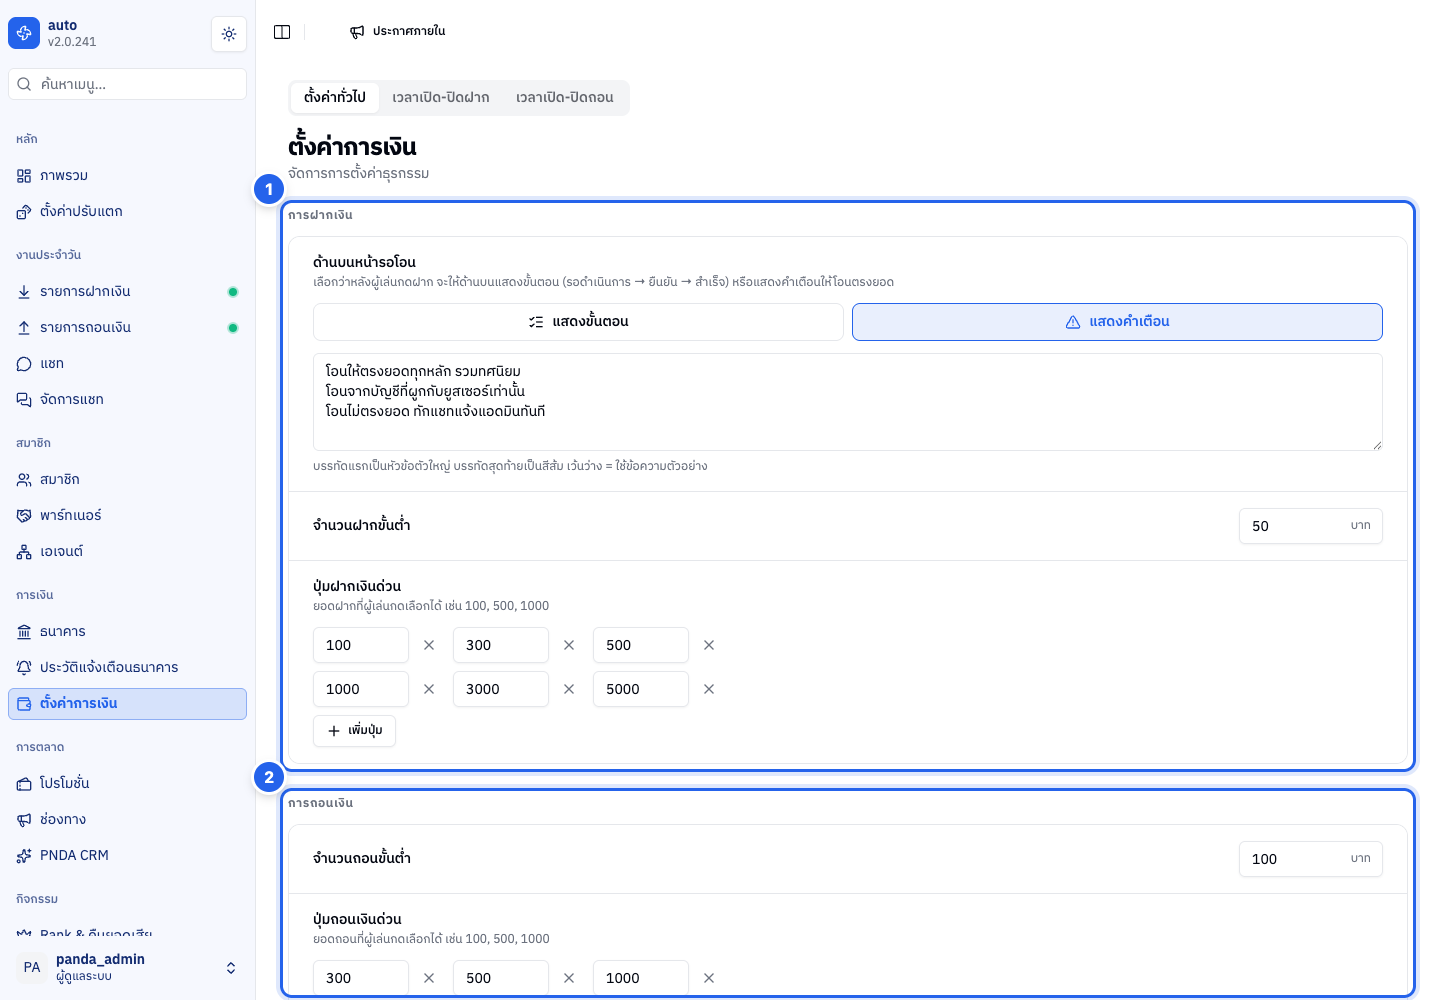Screen dimensions: 1440x1000
Task: Select the แสดงขั้นตอน display option
Action: [578, 322]
